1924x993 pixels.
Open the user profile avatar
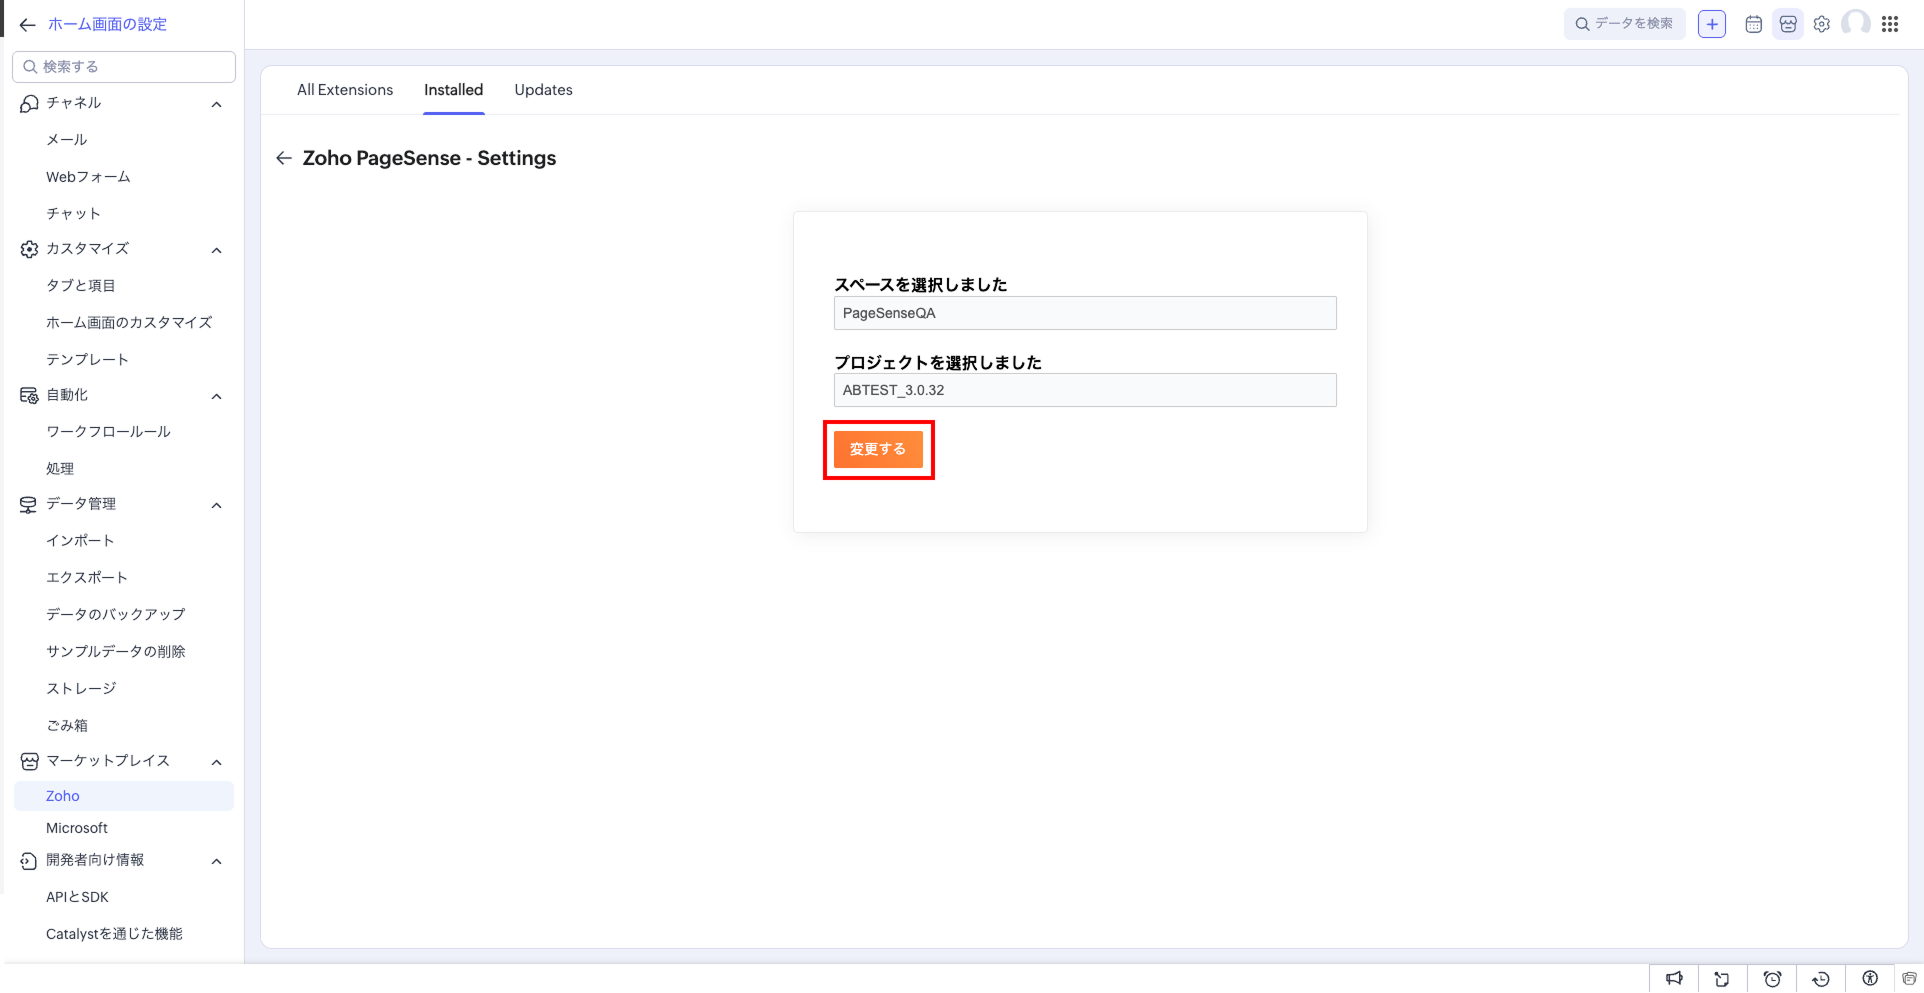(x=1856, y=23)
